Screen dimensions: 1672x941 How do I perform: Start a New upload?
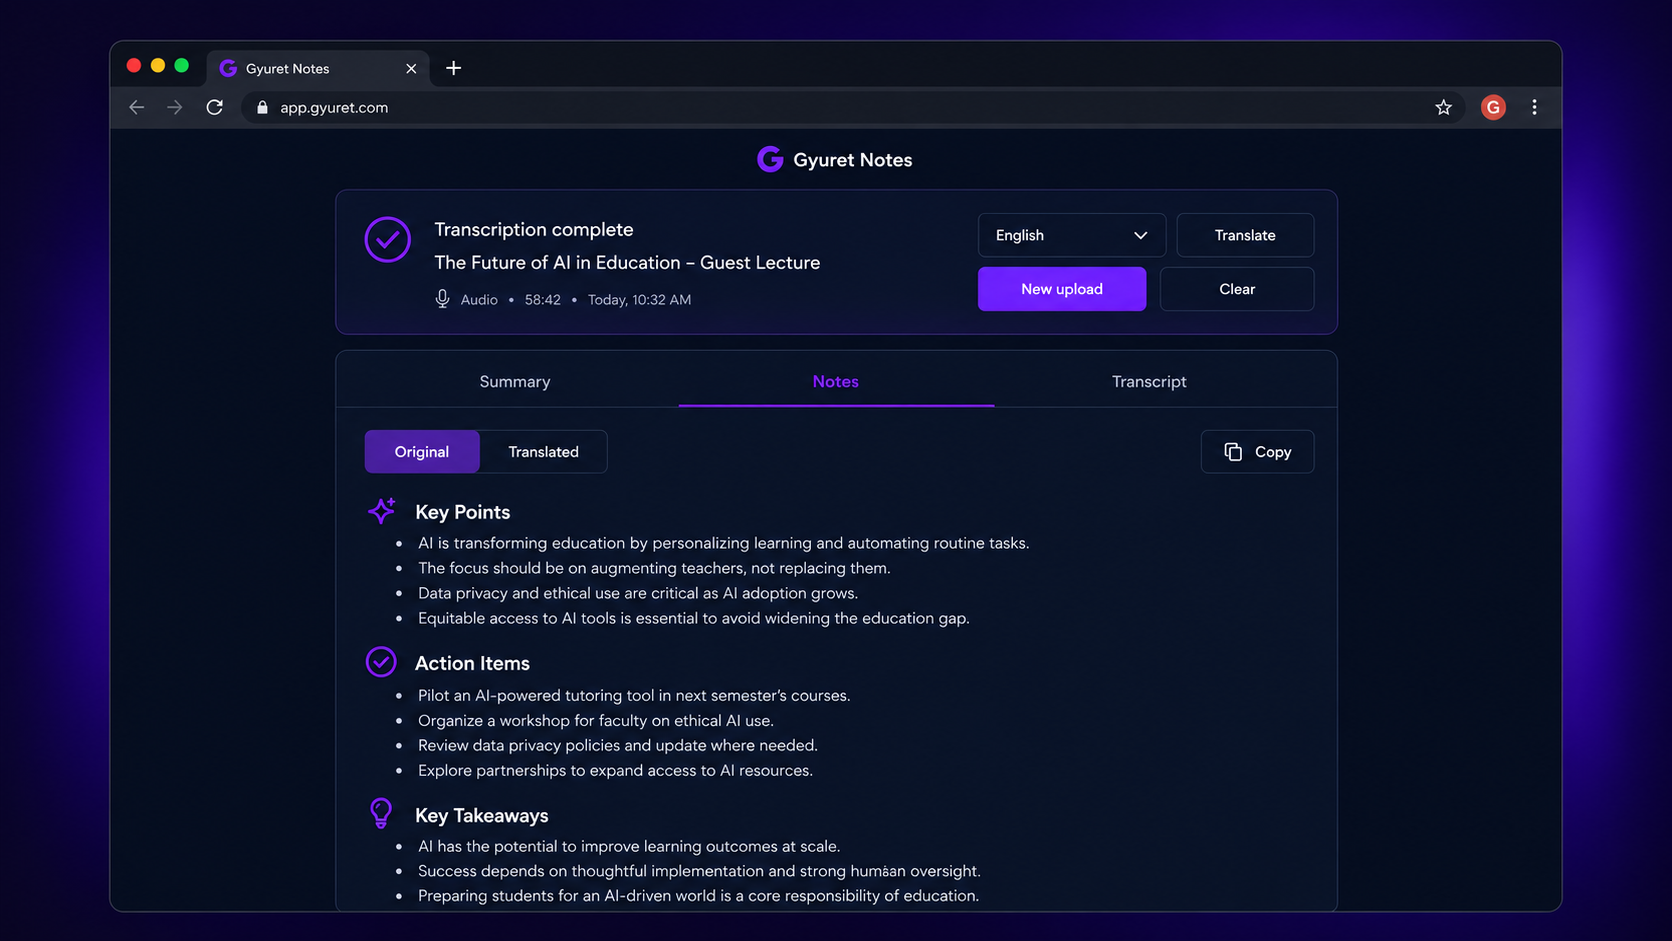point(1062,289)
